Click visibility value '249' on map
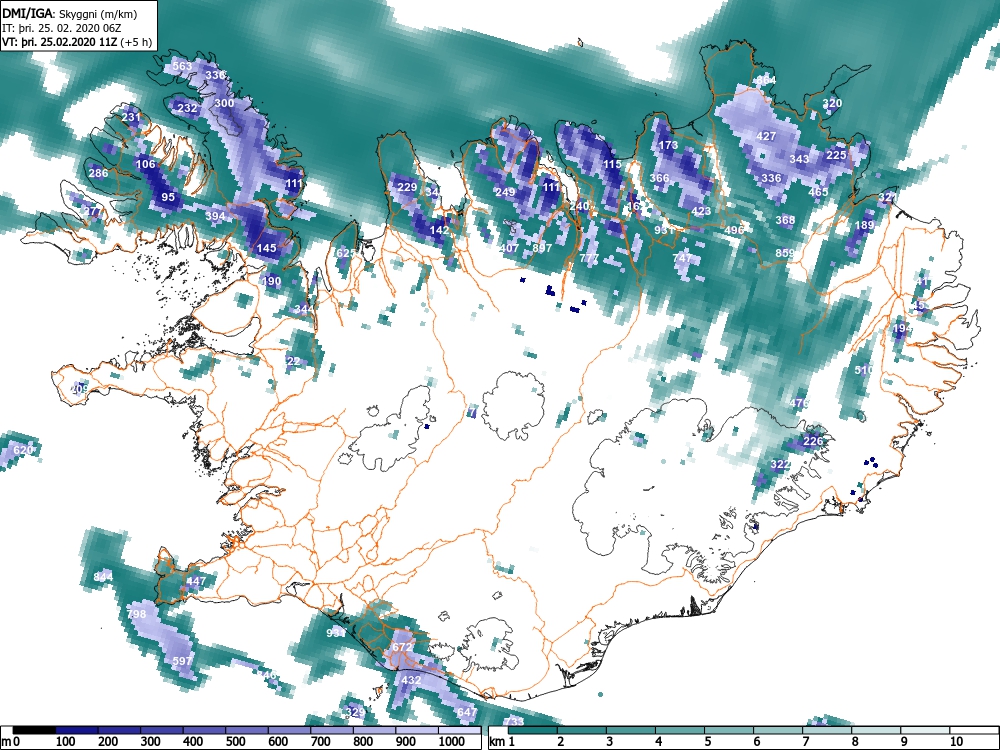This screenshot has height=750, width=1000. (504, 192)
